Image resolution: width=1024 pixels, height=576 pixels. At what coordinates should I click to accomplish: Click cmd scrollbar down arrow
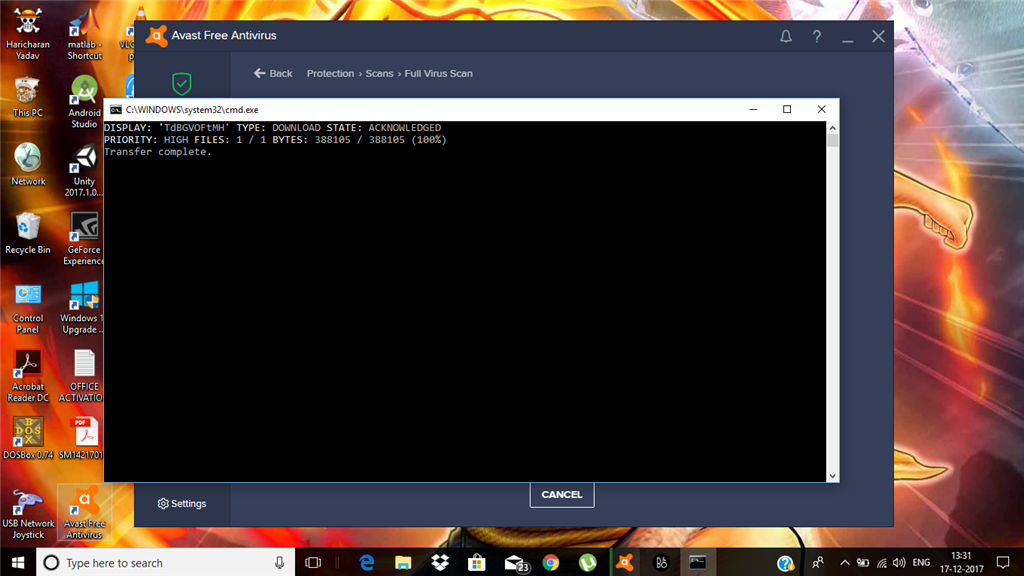tap(832, 476)
